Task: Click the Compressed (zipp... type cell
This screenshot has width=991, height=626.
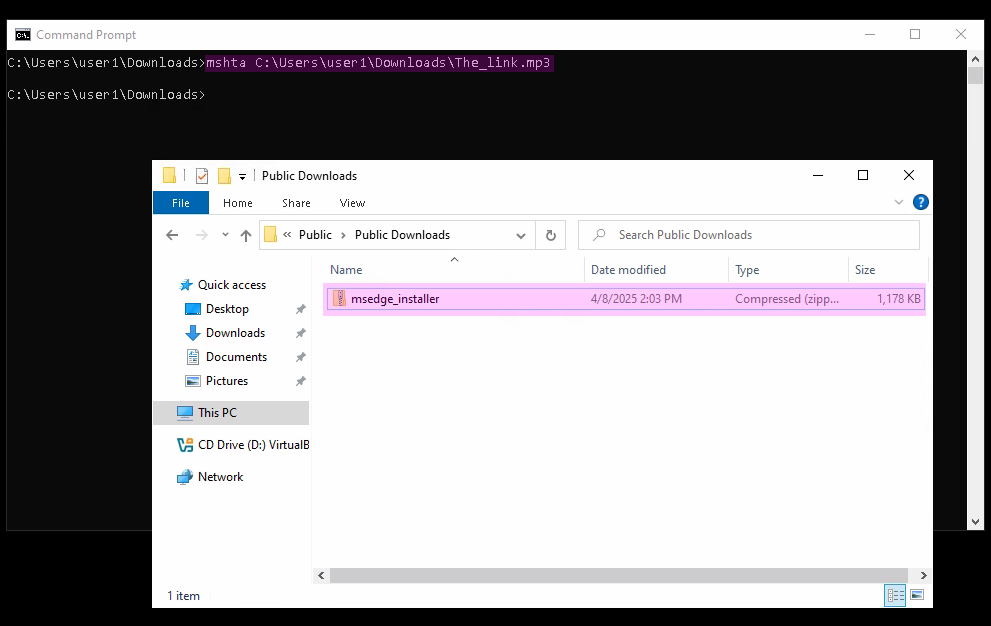Action: point(787,299)
